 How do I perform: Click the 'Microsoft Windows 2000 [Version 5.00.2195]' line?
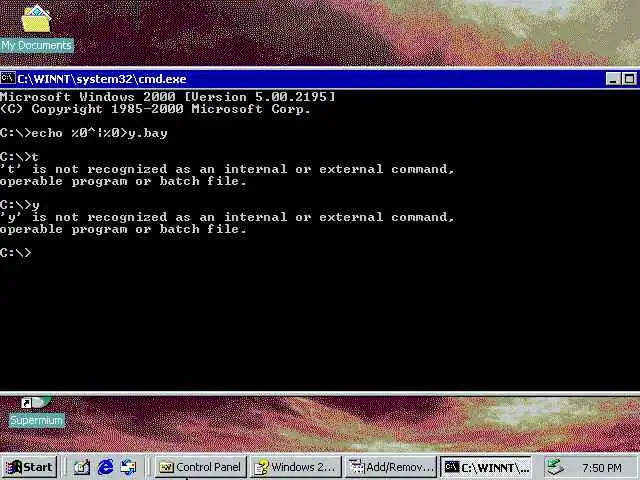[168, 97]
